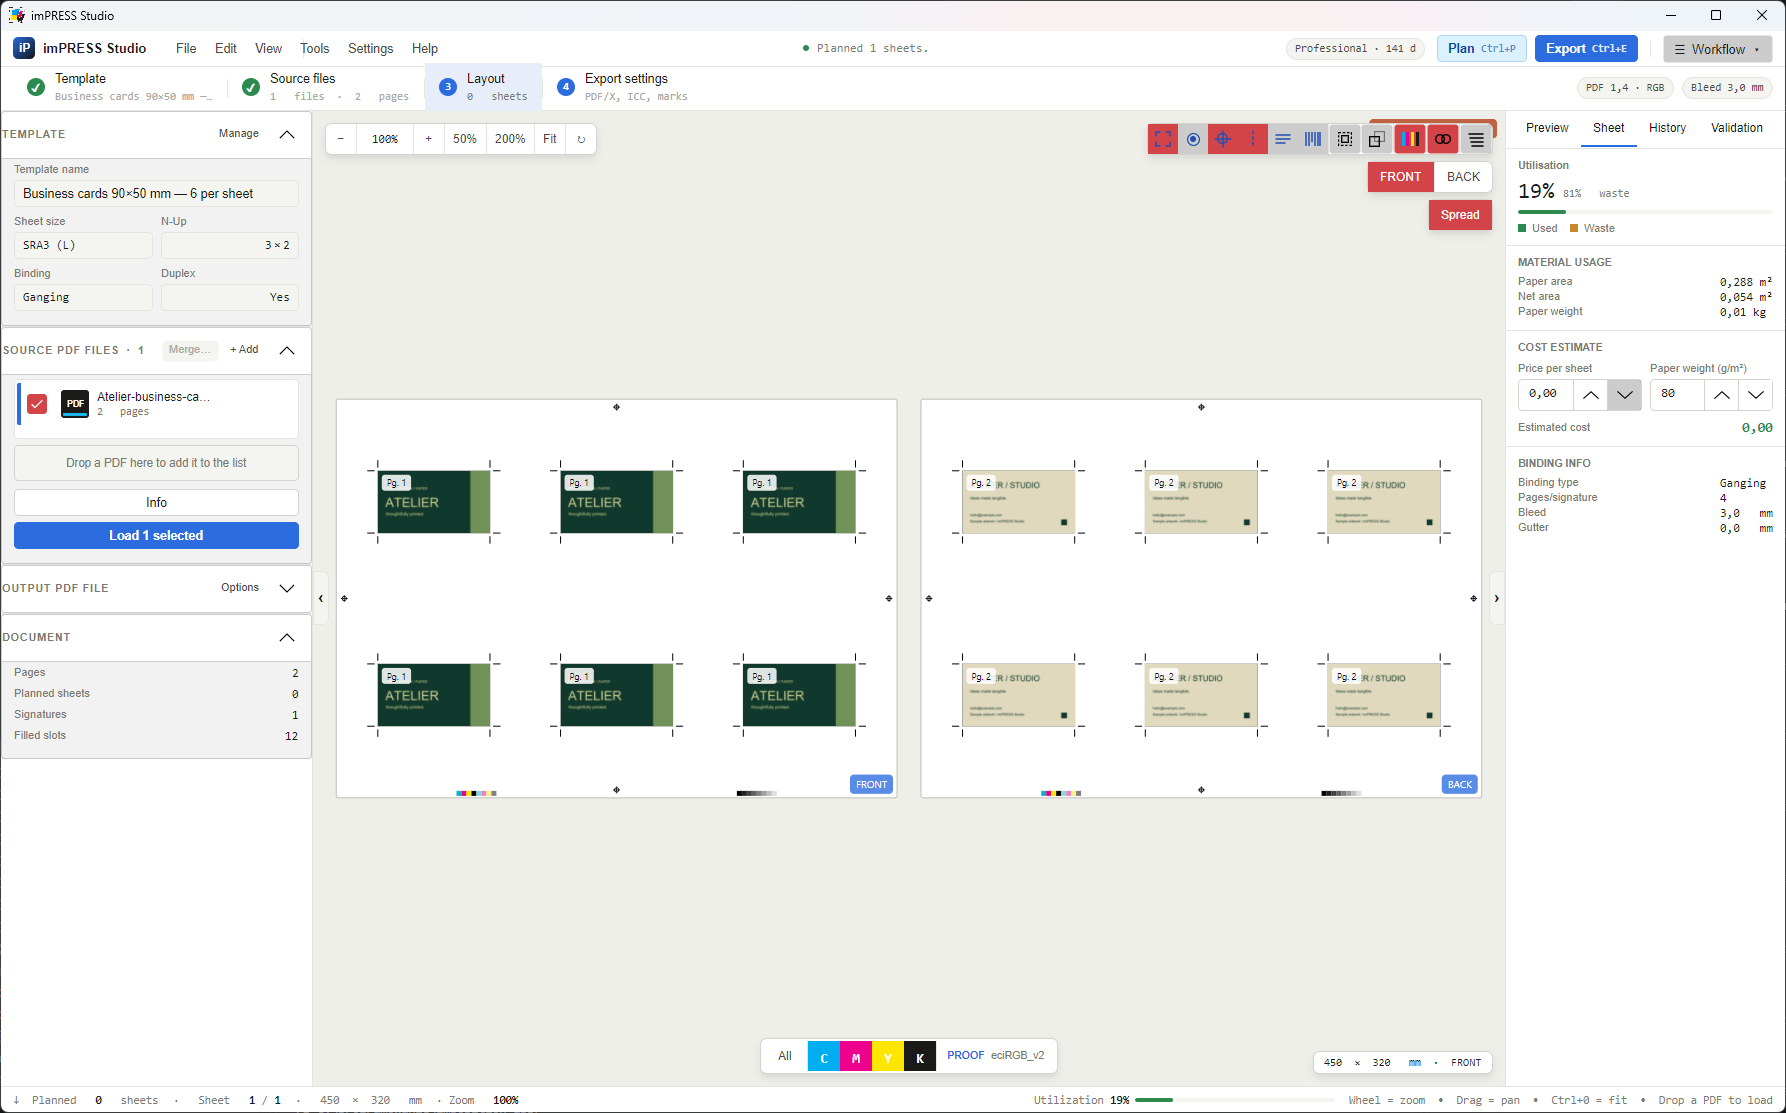Select the Cyan separation swatch
Viewport: 1786px width, 1113px height.
[x=824, y=1056]
